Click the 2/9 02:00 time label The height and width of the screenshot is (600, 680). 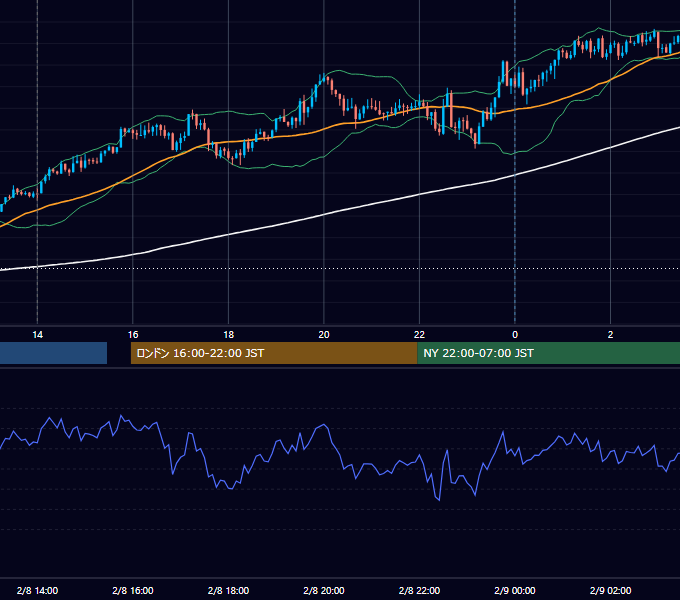coord(610,590)
